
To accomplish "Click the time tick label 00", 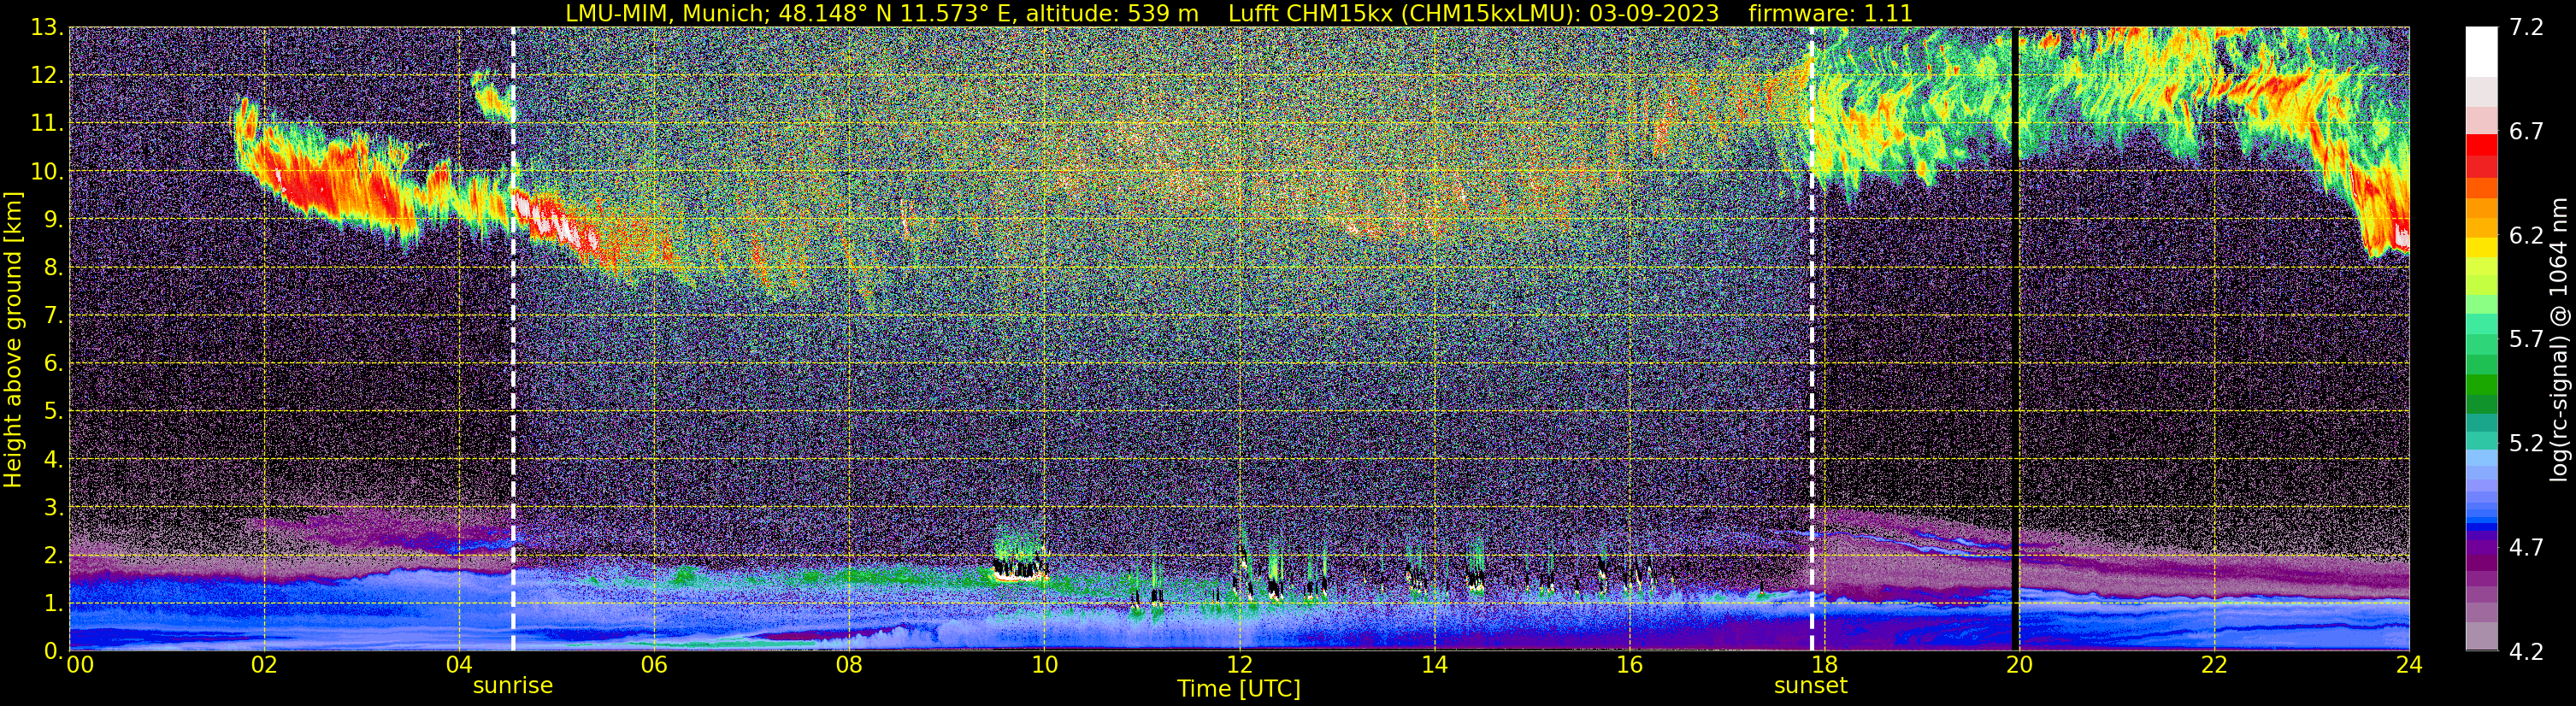I will coord(80,666).
